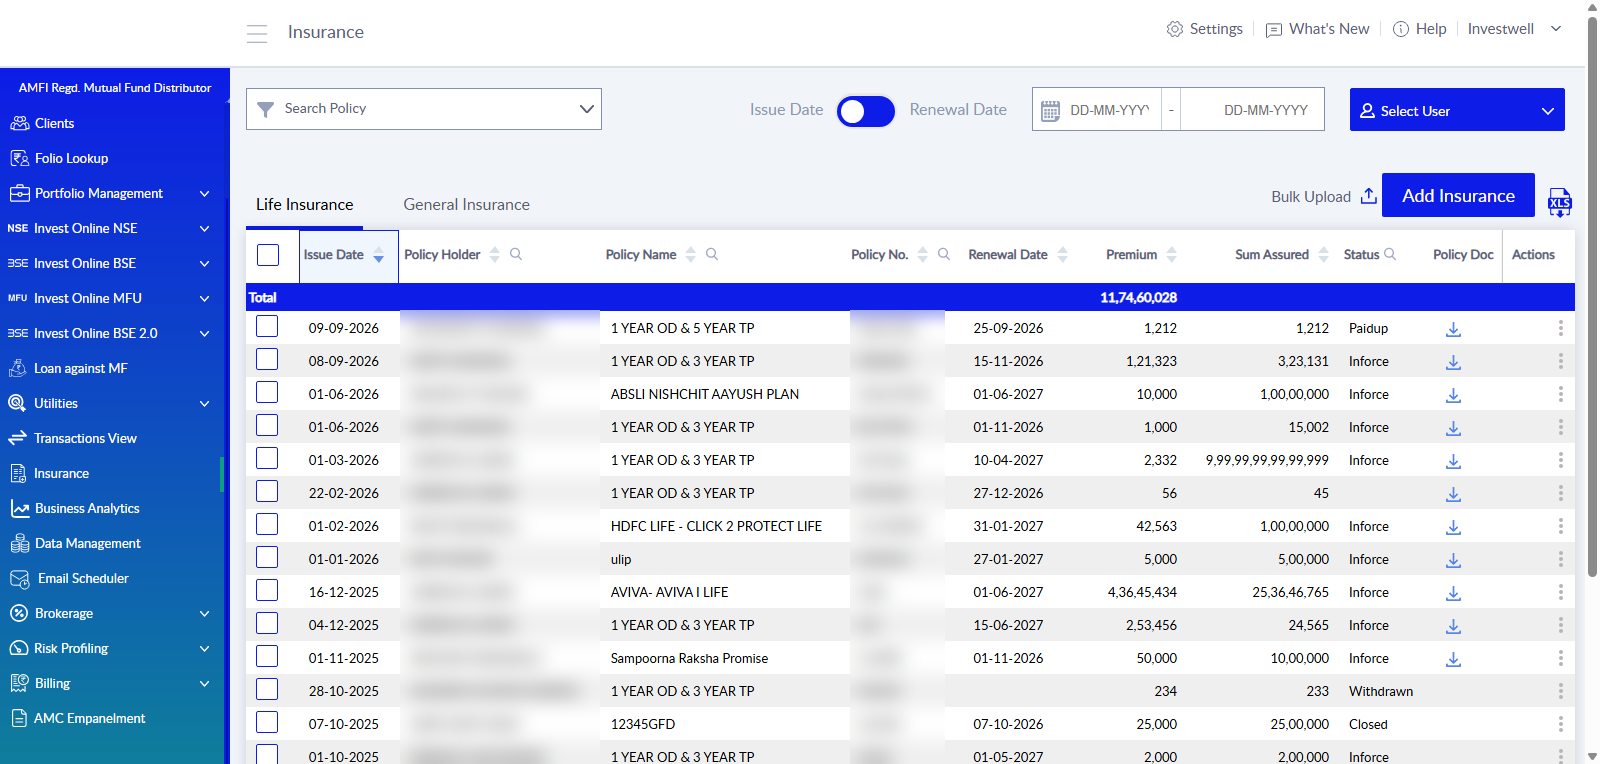Click the Settings gear icon

pos(1175,29)
